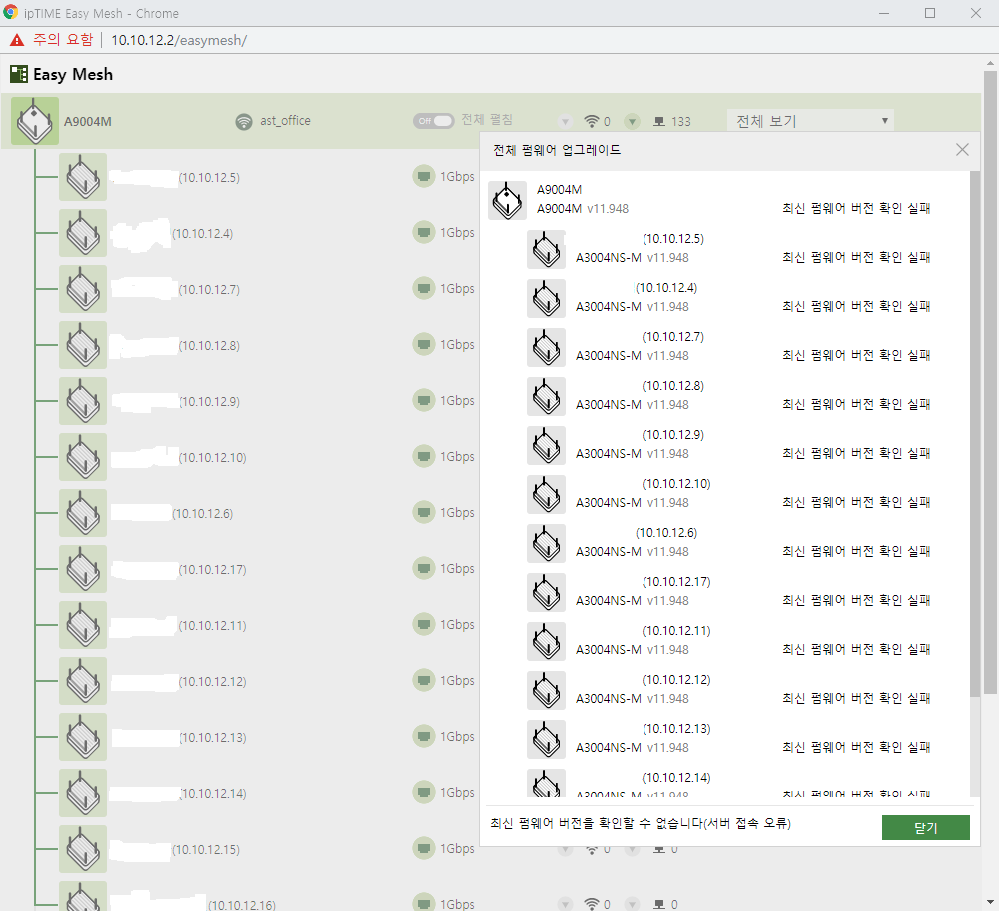The image size is (999, 911).
Task: Click dialog router icon for 10.10.12.11
Action: [546, 642]
